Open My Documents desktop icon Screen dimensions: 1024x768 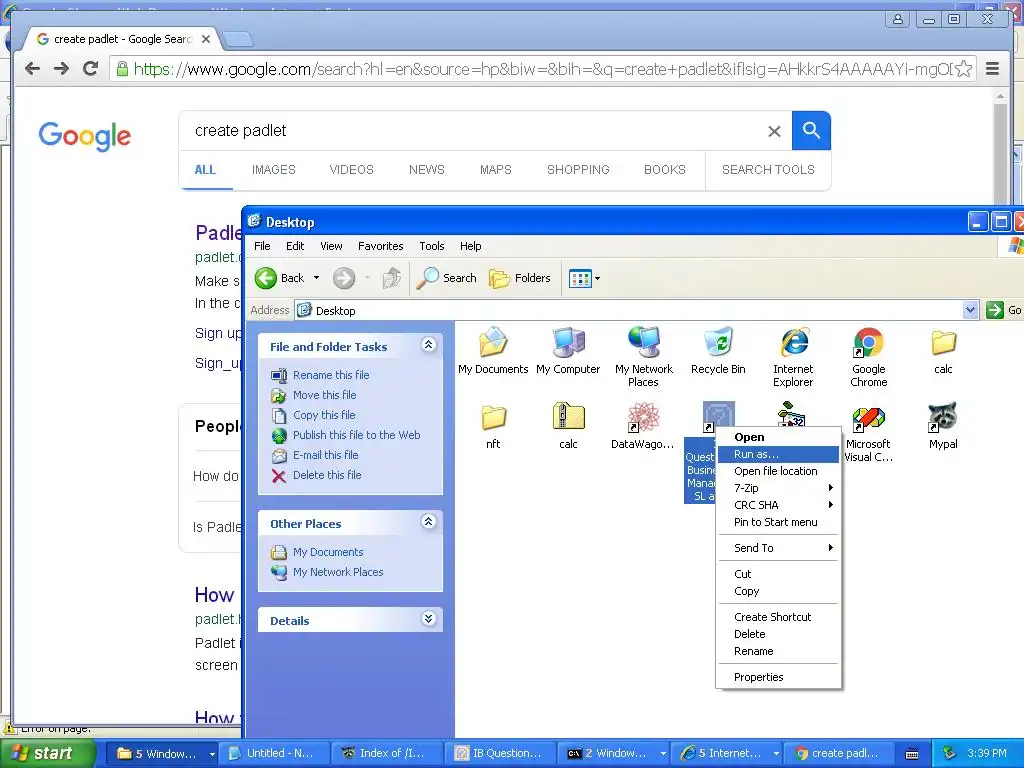(x=493, y=351)
